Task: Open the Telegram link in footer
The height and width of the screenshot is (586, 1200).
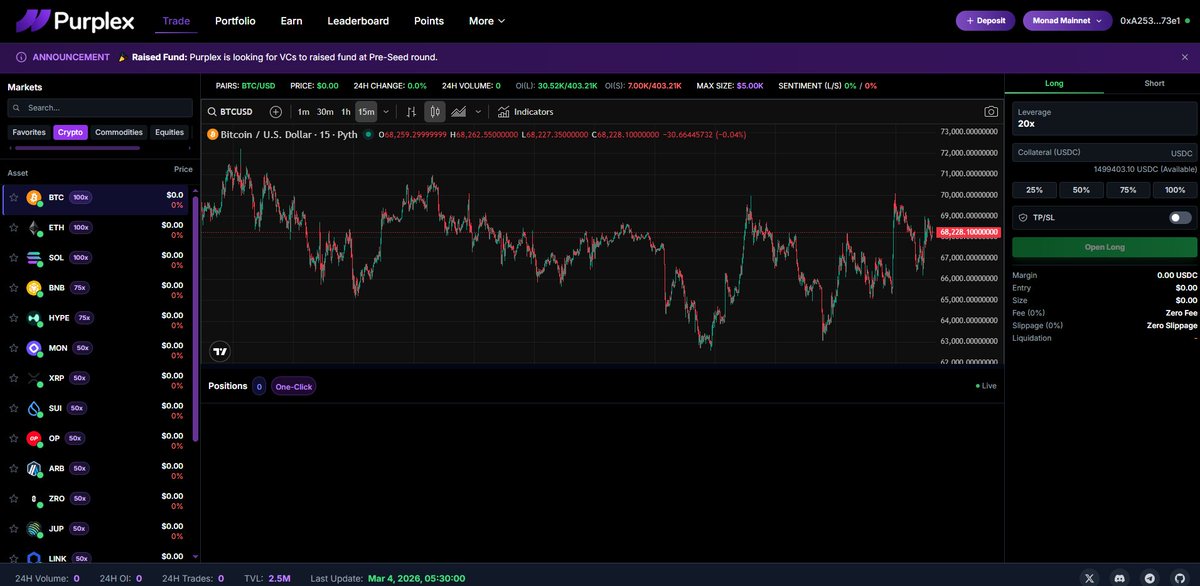Action: pos(1150,578)
